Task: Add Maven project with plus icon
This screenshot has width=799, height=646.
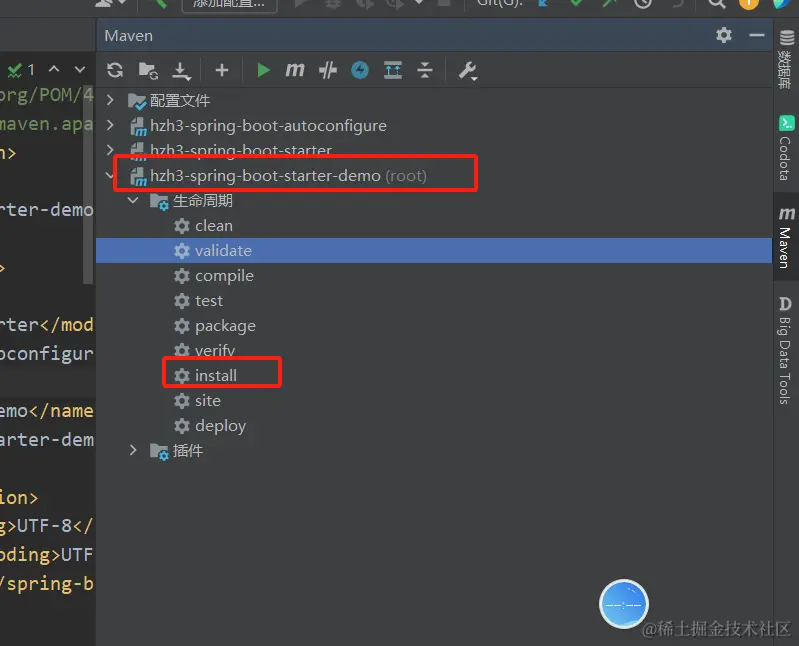Action: [x=222, y=70]
